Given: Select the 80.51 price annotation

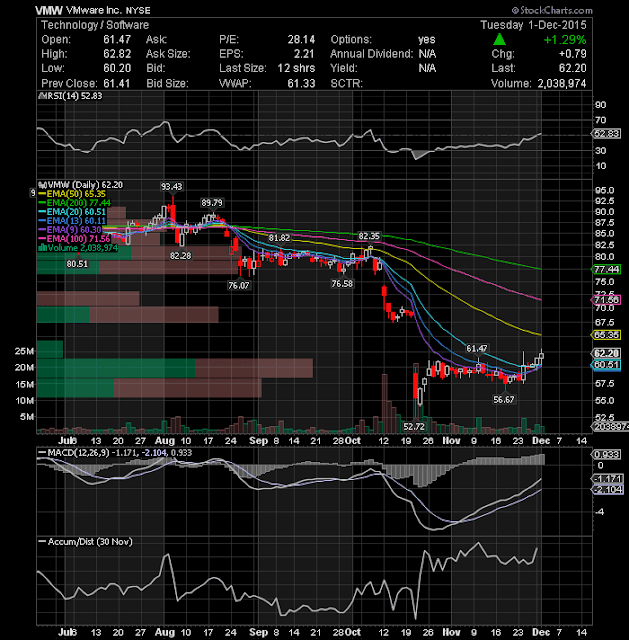Looking at the screenshot, I should click(x=77, y=264).
